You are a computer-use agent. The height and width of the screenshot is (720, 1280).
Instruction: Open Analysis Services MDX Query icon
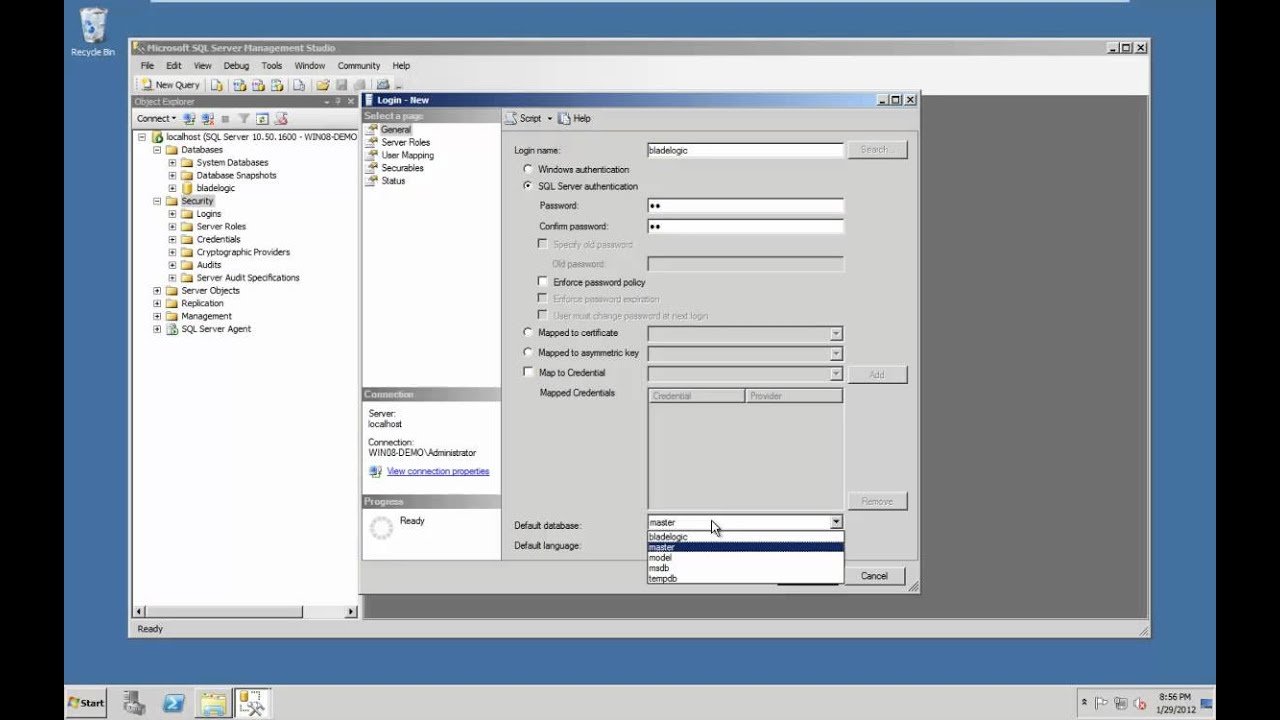click(240, 85)
